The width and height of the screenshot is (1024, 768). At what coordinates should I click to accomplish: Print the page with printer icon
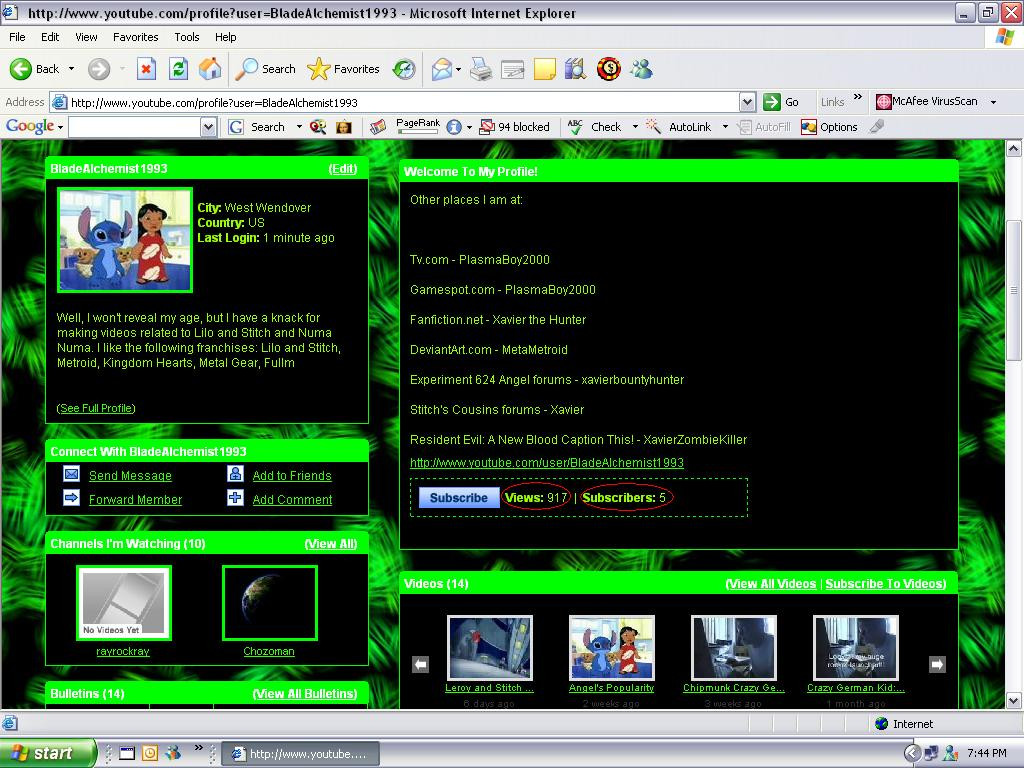coord(481,69)
